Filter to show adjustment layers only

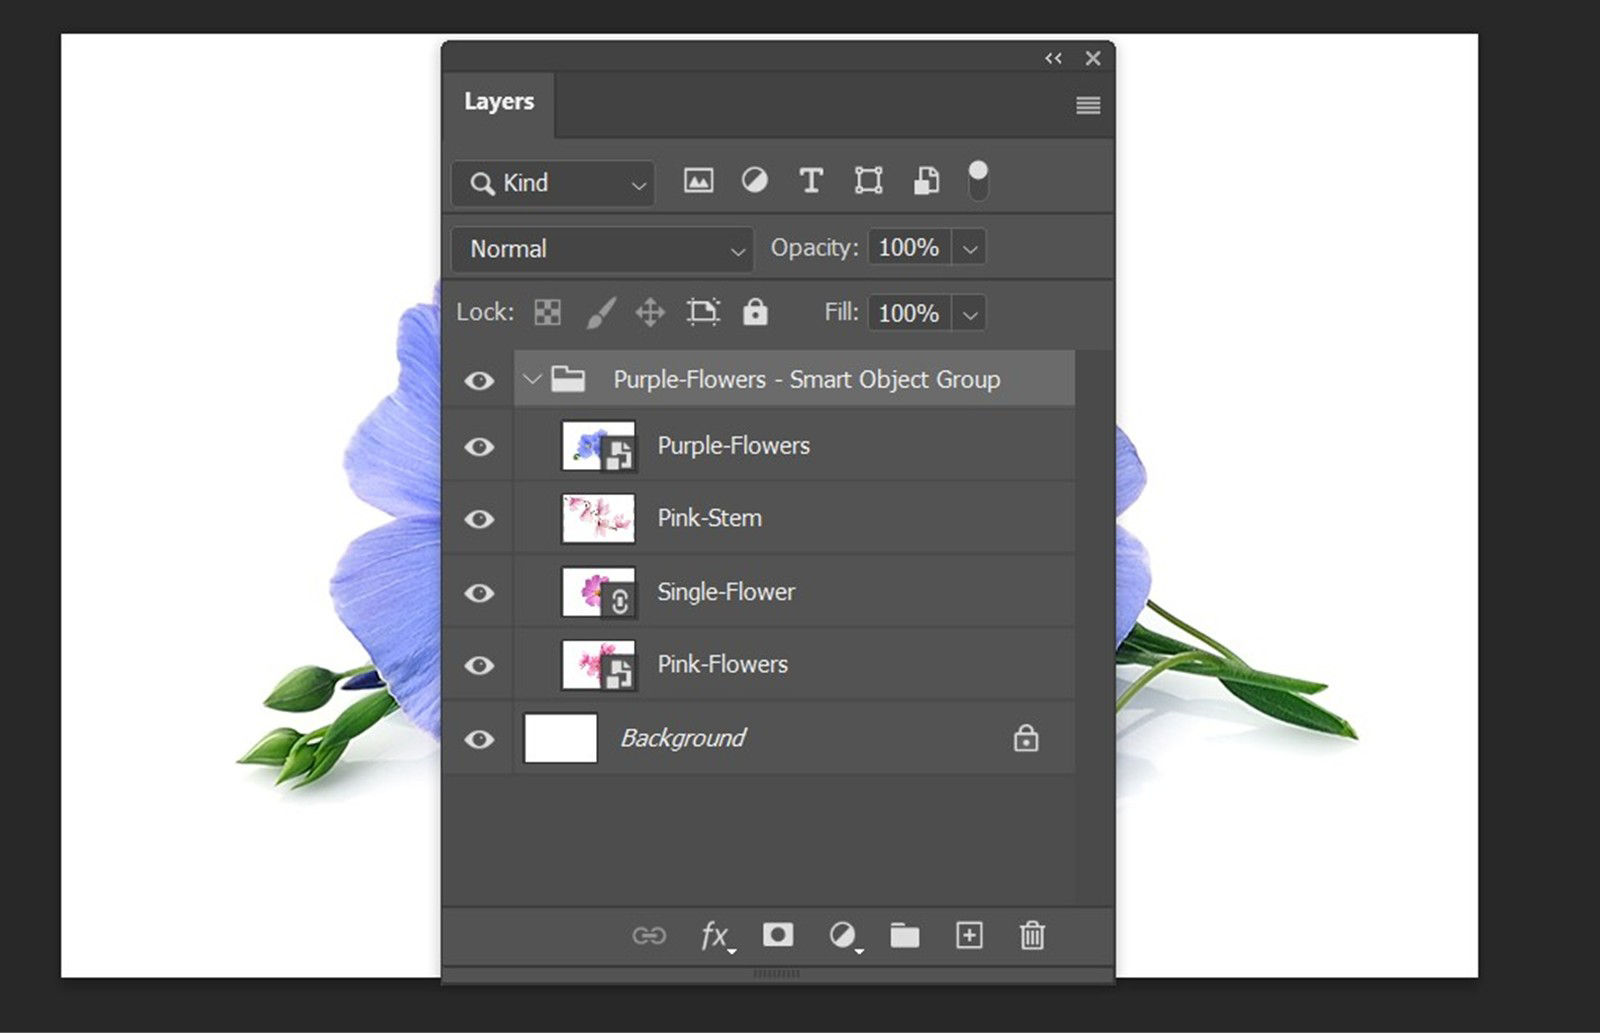(x=754, y=181)
